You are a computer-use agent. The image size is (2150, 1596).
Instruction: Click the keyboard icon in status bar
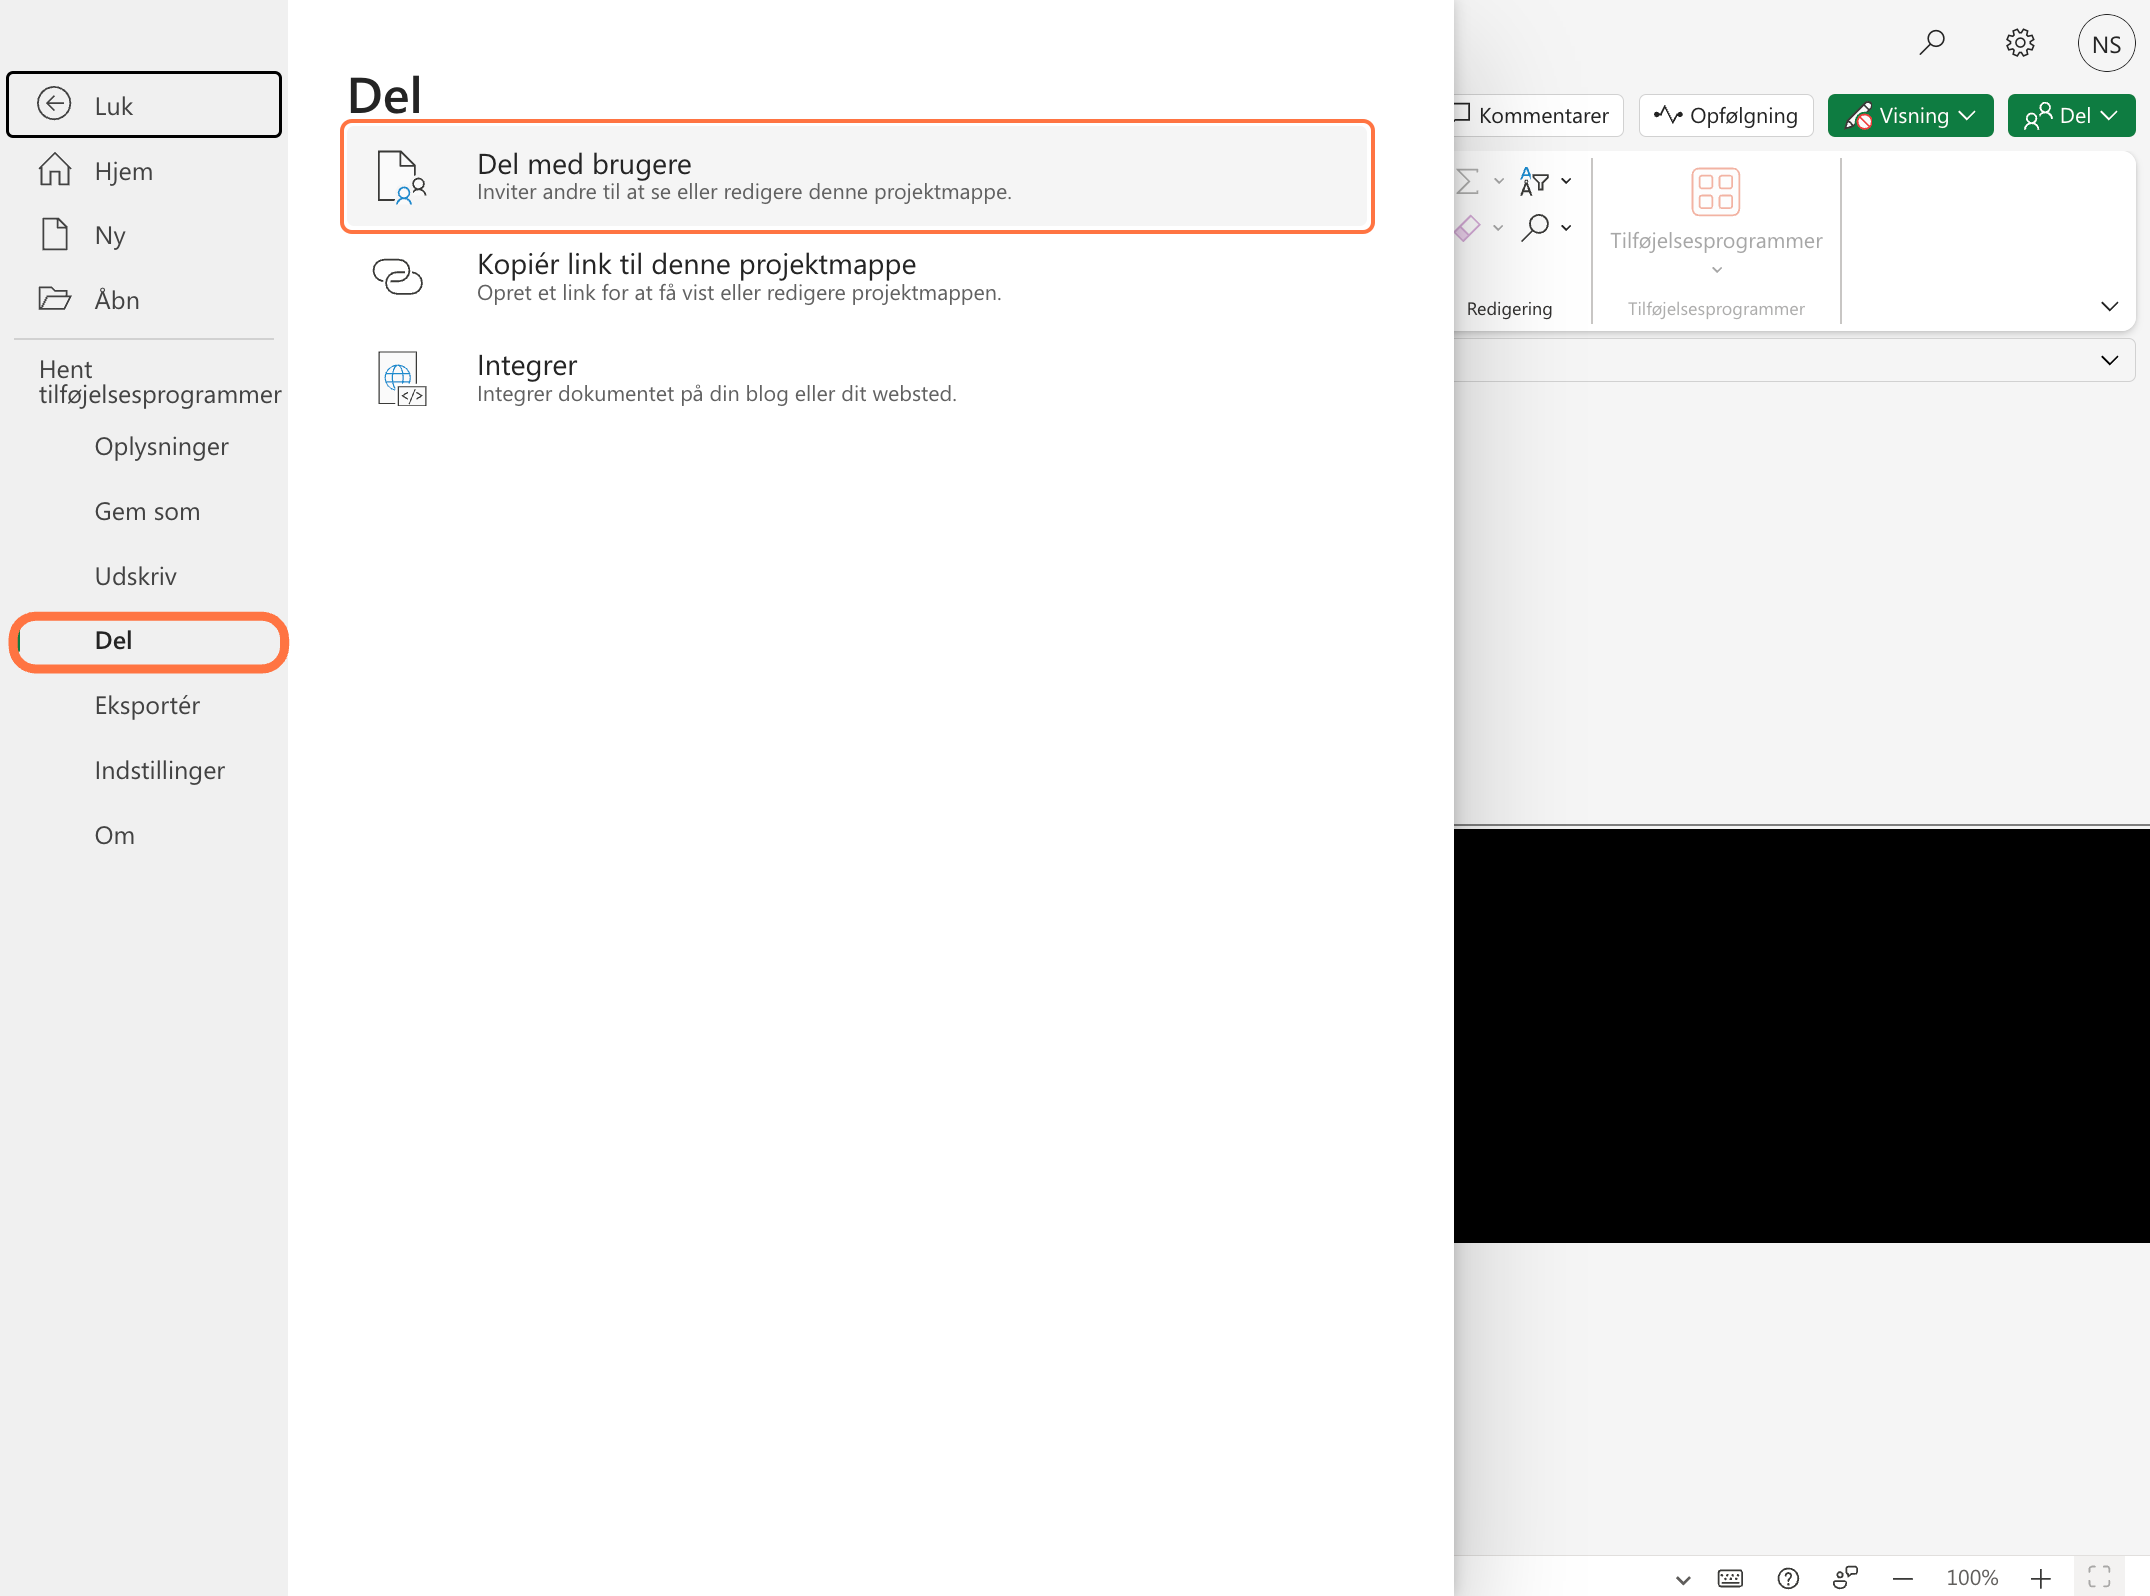(1730, 1578)
